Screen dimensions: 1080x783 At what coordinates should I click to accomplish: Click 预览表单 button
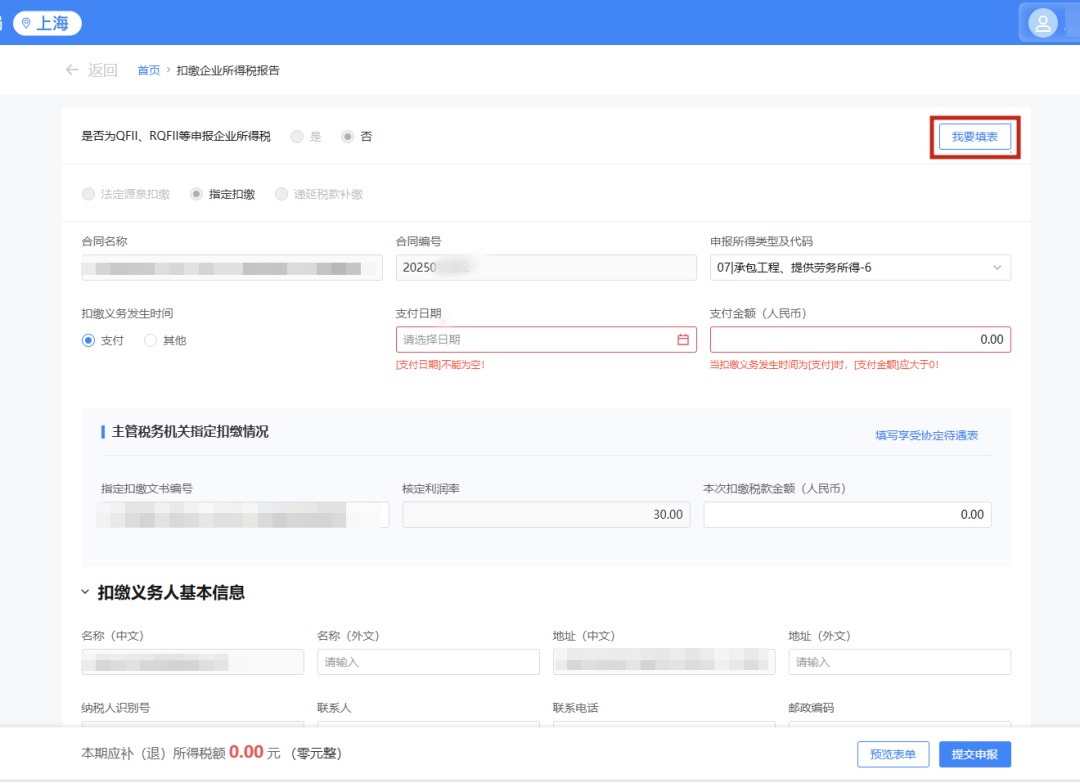point(893,754)
